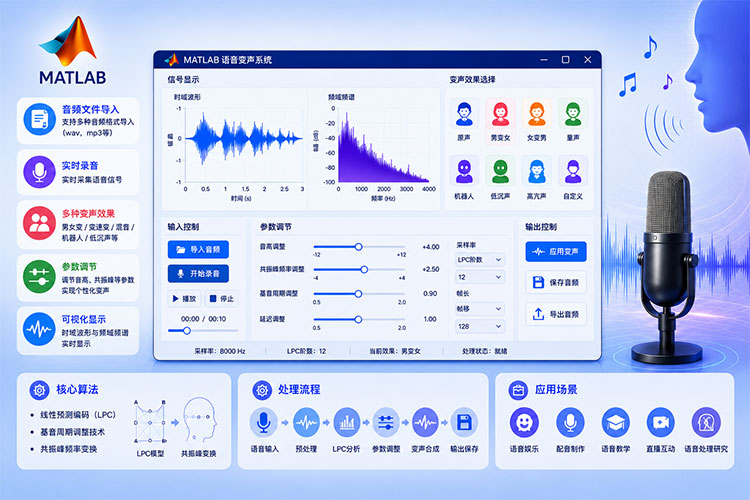The image size is (750, 500).
Task: Click the 输出保存 floppy disk step icon
Action: [x=464, y=422]
